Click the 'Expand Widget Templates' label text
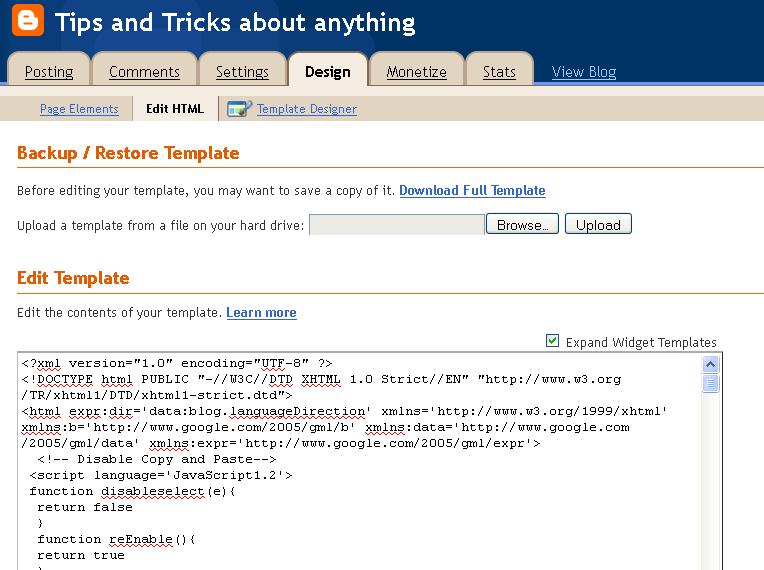The image size is (764, 570). (x=641, y=342)
